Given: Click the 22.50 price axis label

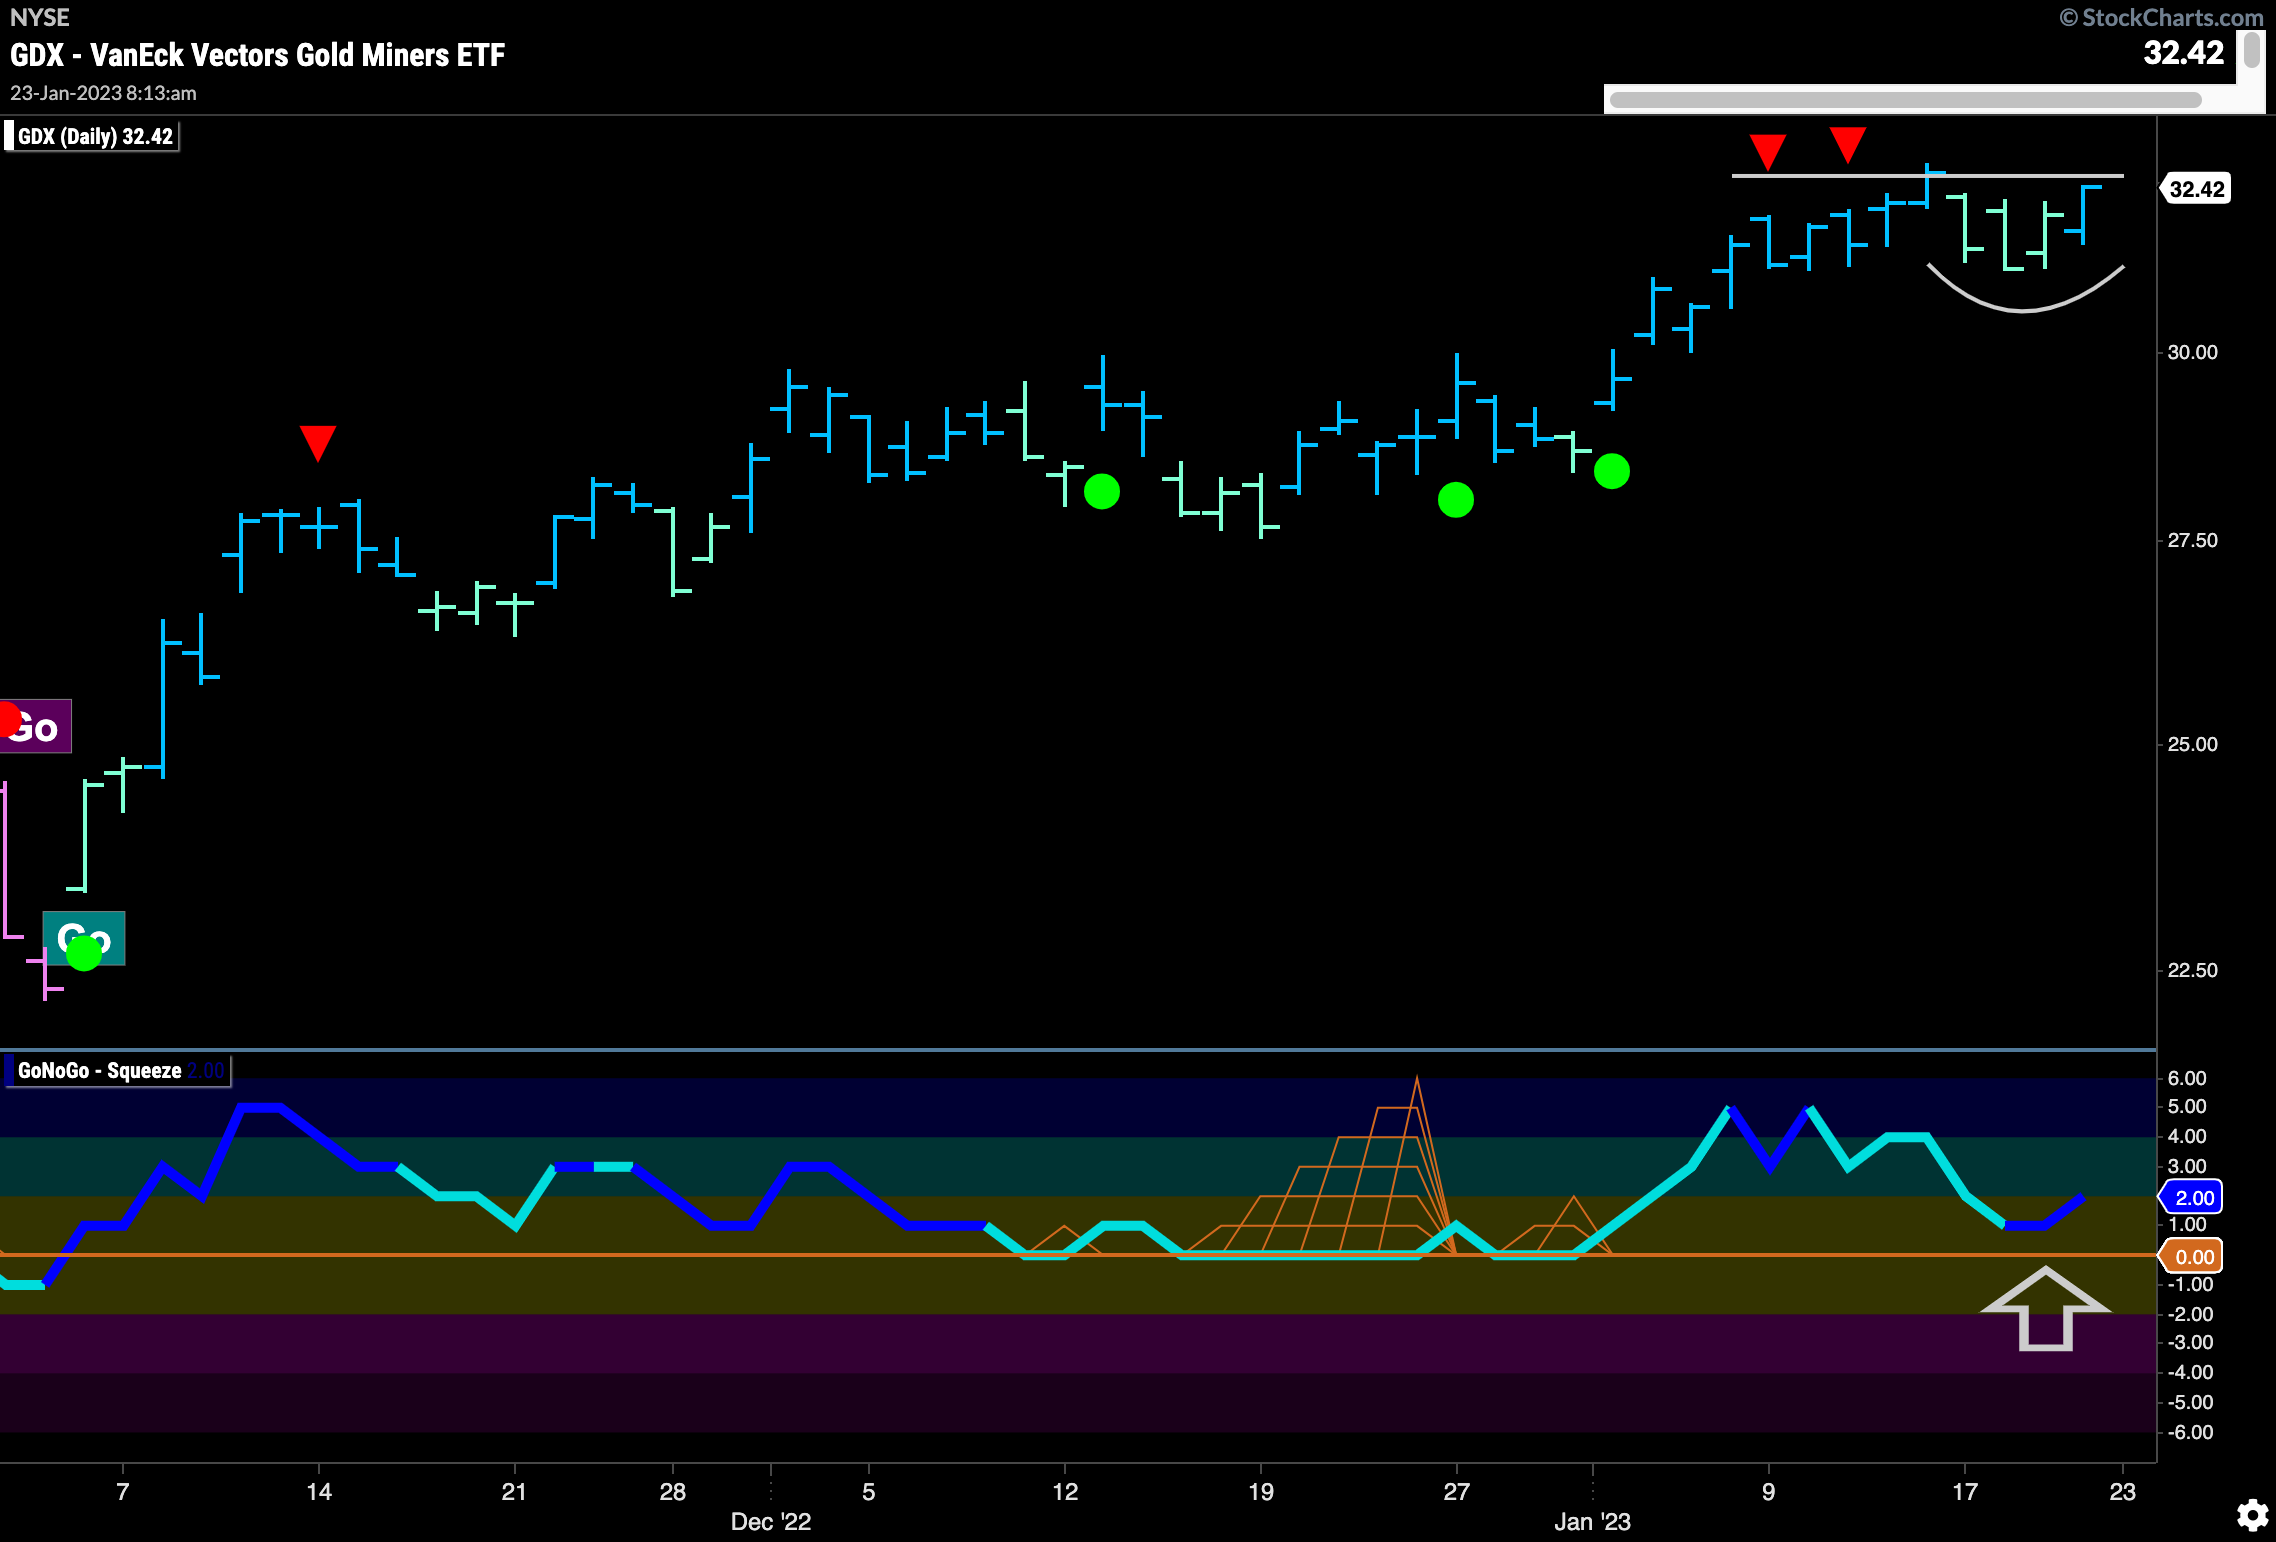Looking at the screenshot, I should (x=2192, y=970).
